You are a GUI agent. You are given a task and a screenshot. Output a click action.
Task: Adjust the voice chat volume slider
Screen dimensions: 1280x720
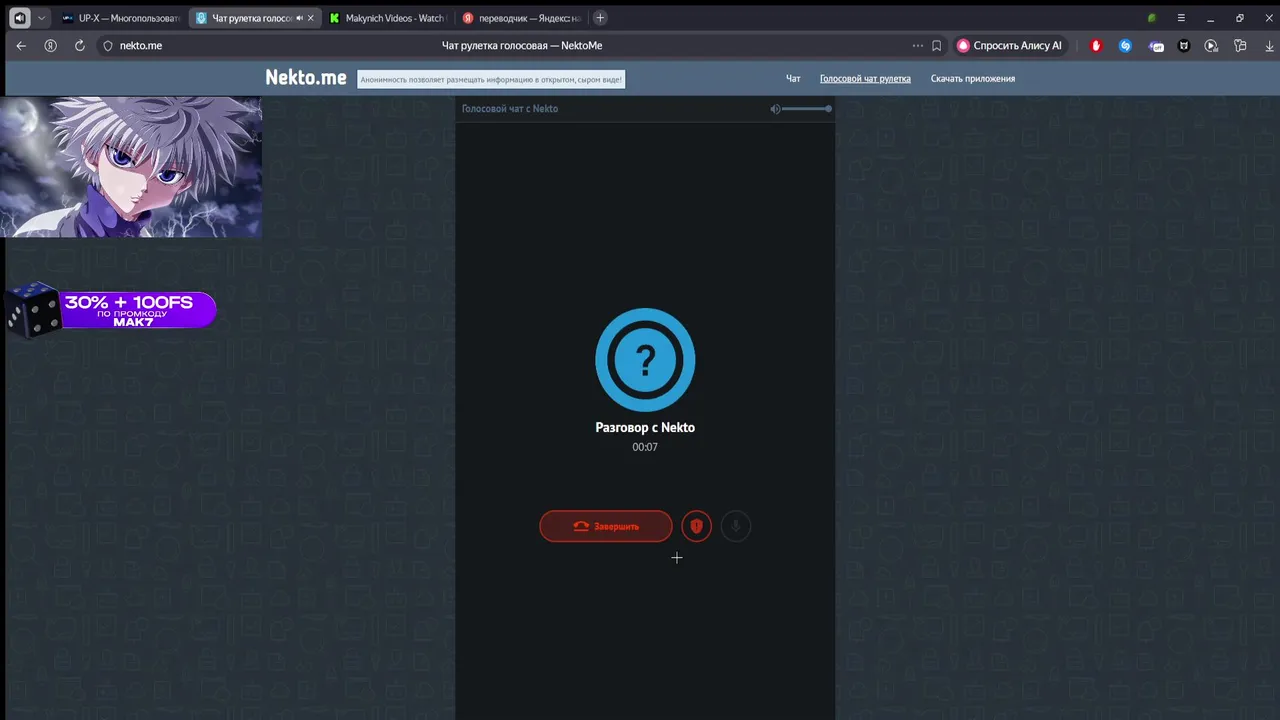807,109
